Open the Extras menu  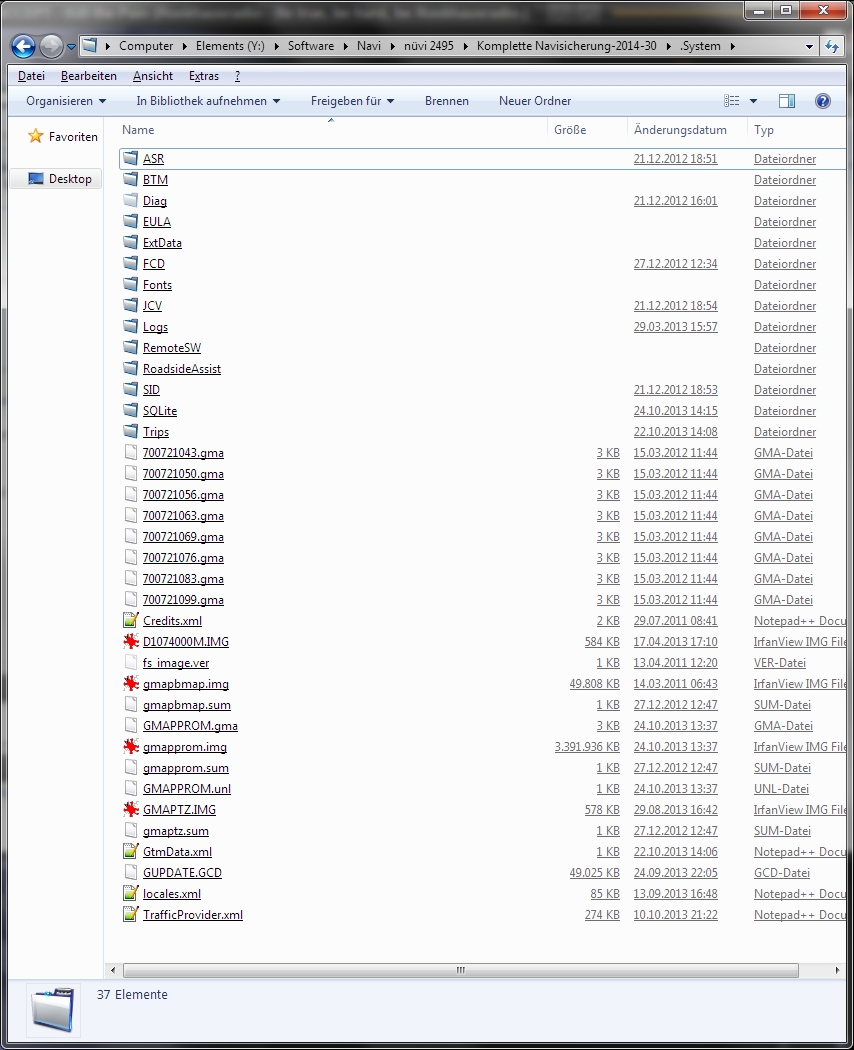click(x=204, y=76)
